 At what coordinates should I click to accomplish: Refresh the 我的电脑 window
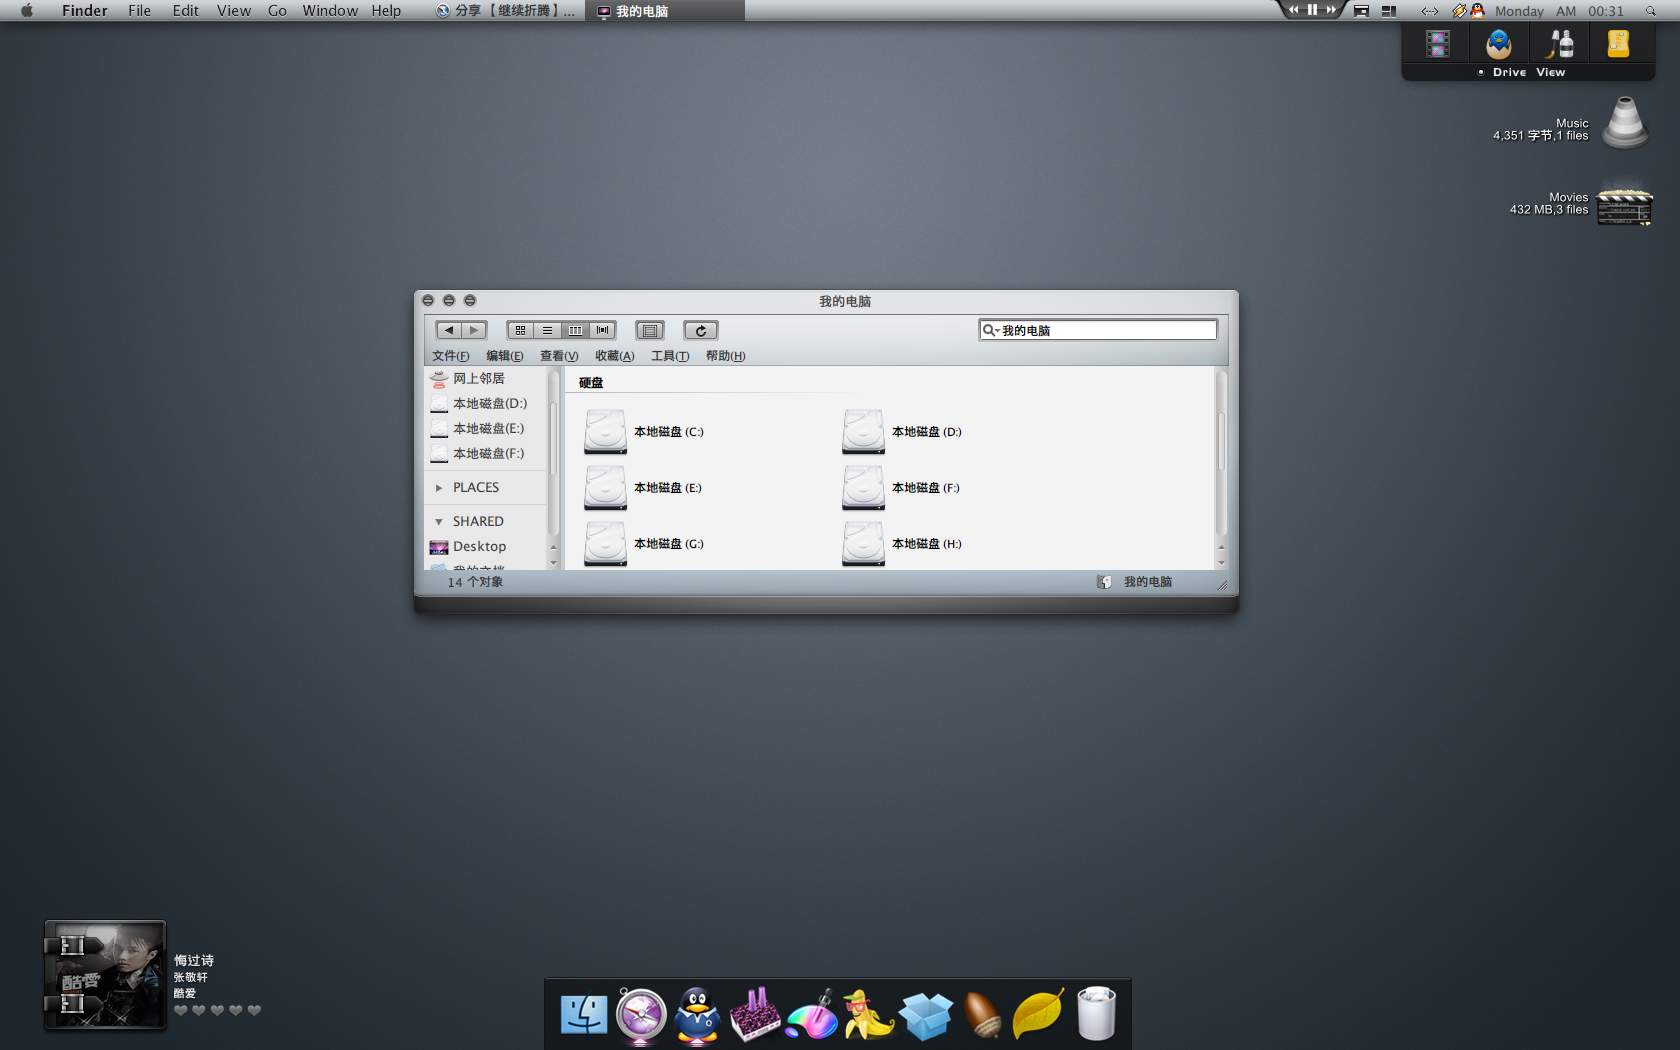[x=700, y=330]
